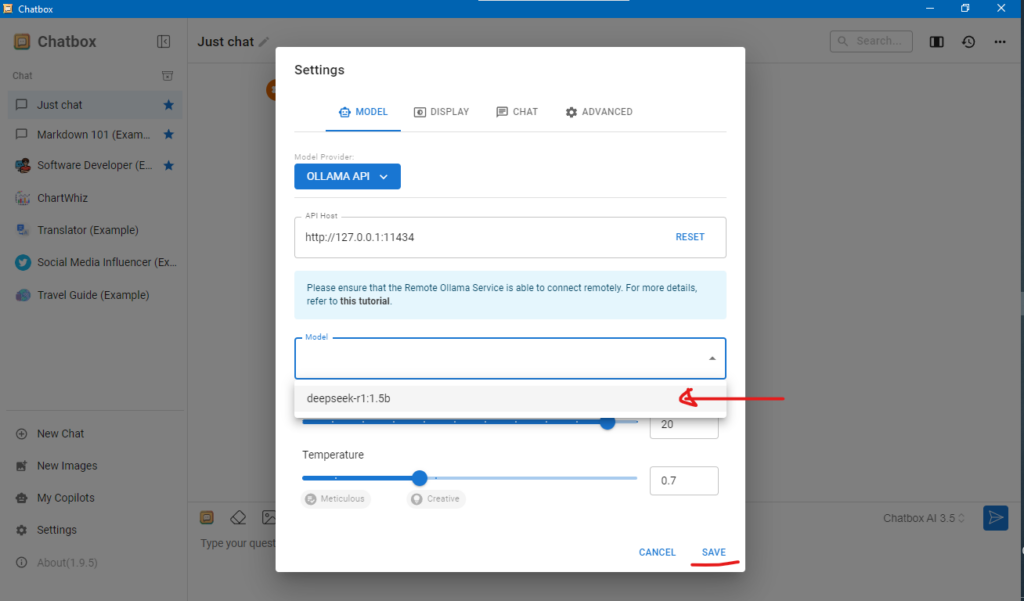Screen dimensions: 1024x601
Task: Open Markdown 101 (Example) chat
Action: pos(95,135)
